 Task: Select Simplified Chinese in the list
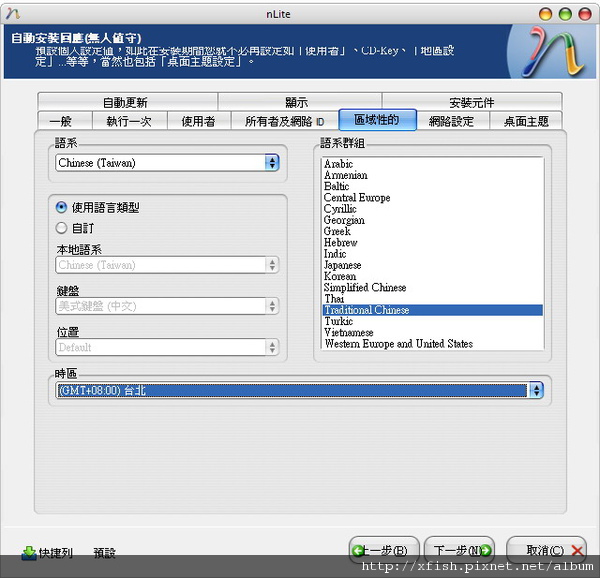pyautogui.click(x=432, y=287)
